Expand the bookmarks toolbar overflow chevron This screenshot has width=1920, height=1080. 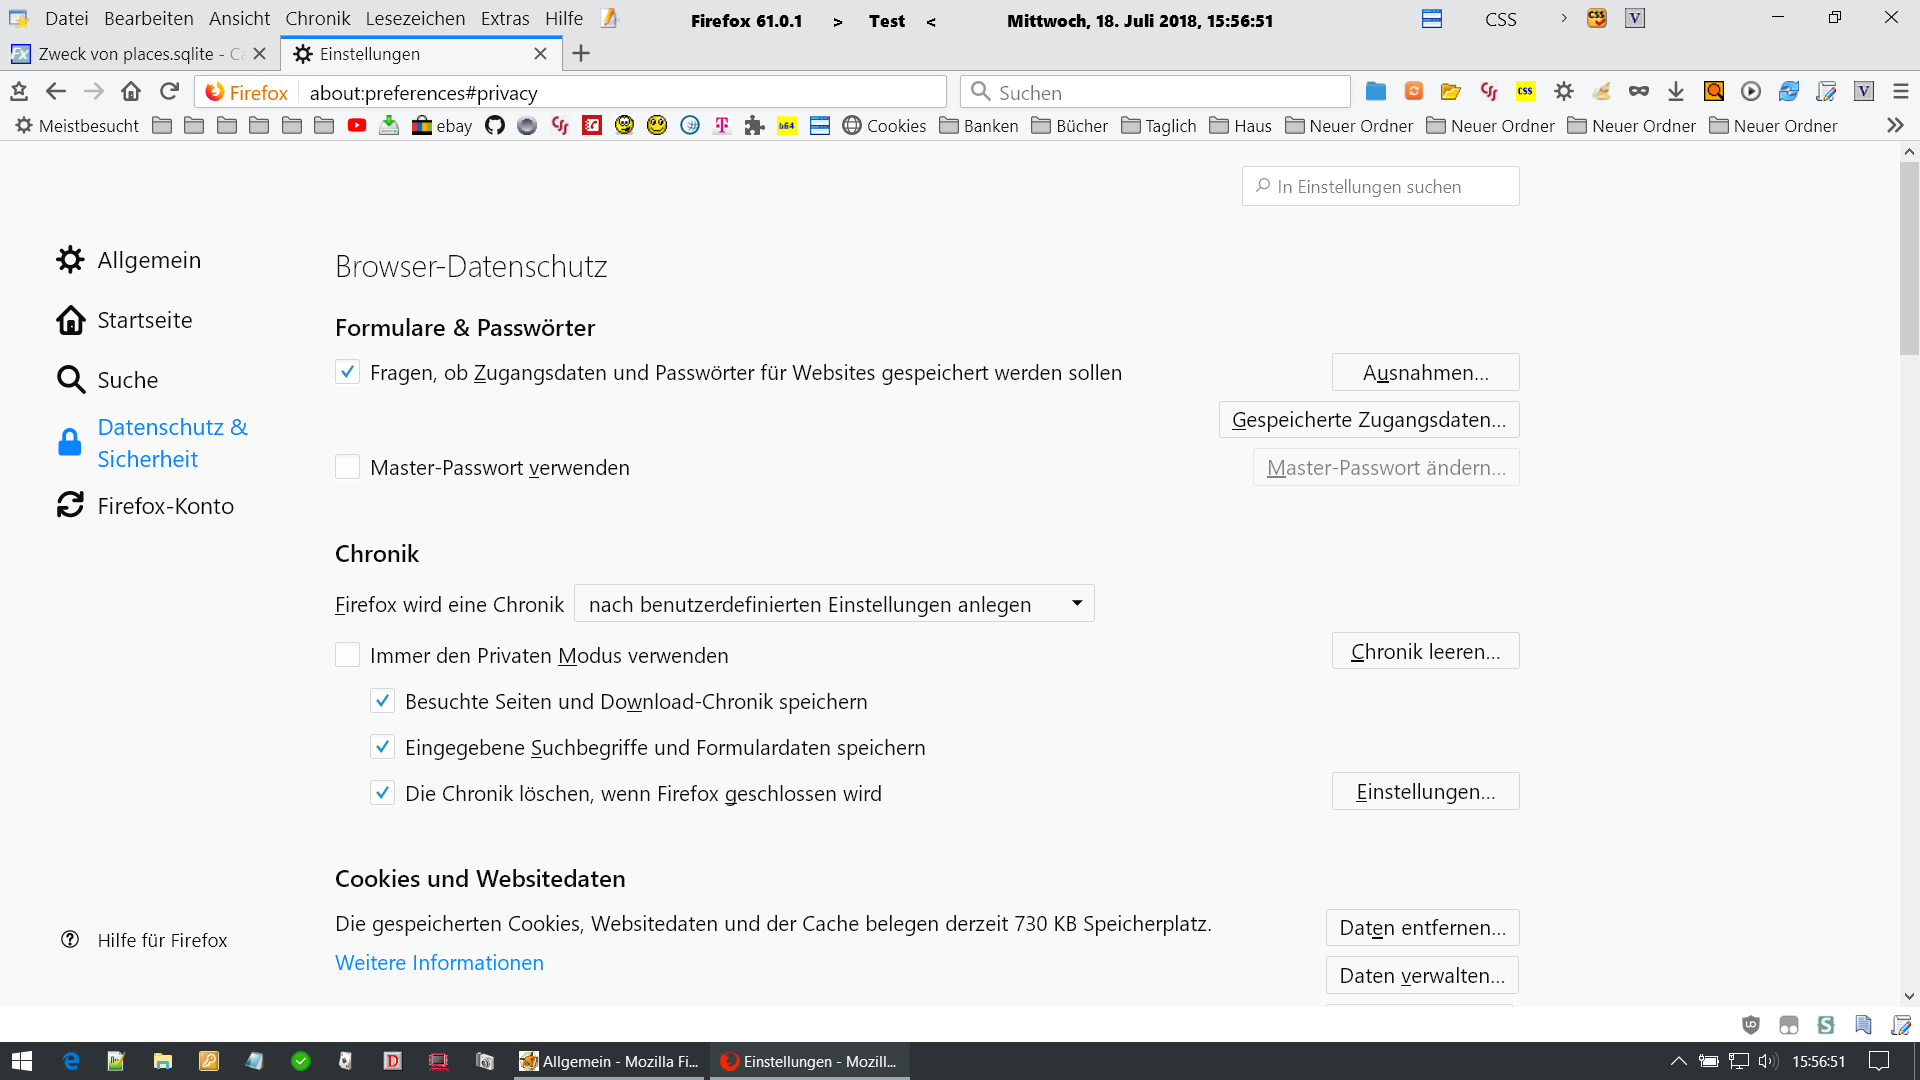coord(1894,126)
